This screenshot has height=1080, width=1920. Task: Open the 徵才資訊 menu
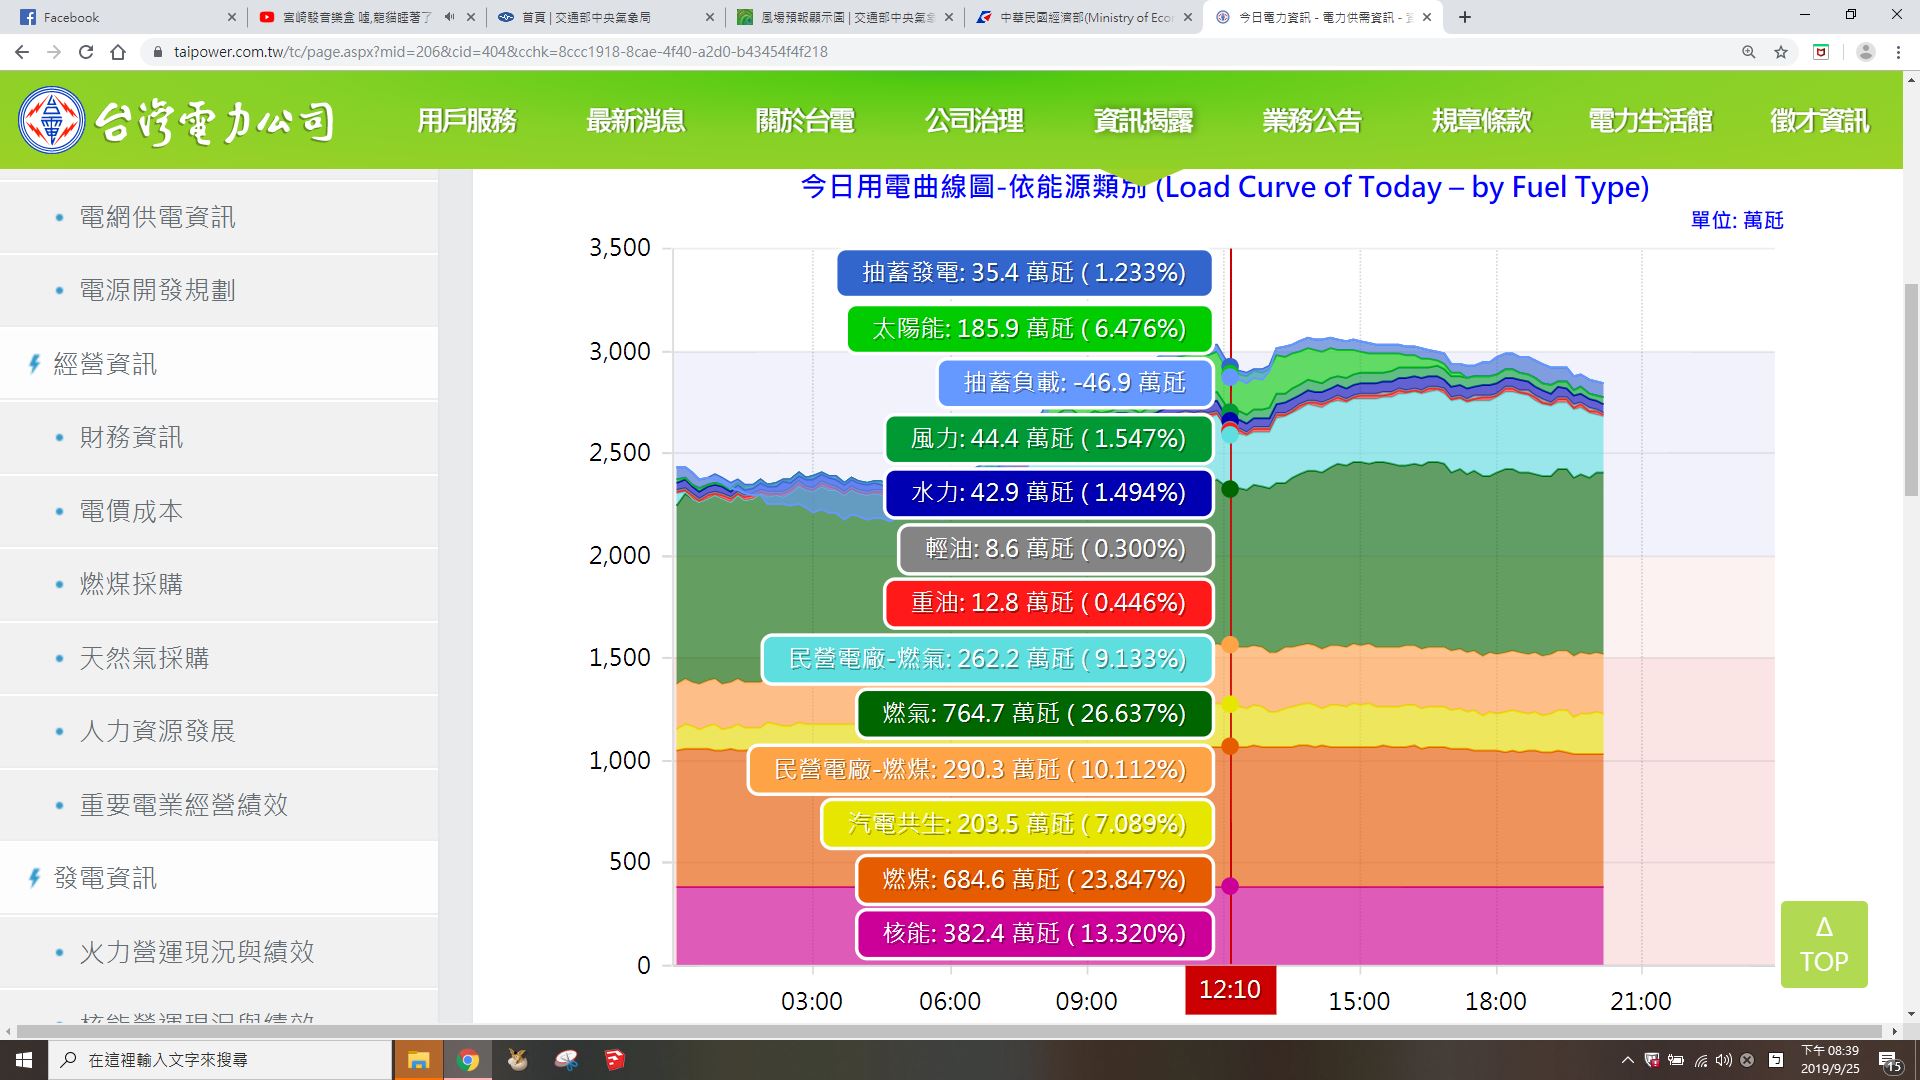tap(1819, 121)
